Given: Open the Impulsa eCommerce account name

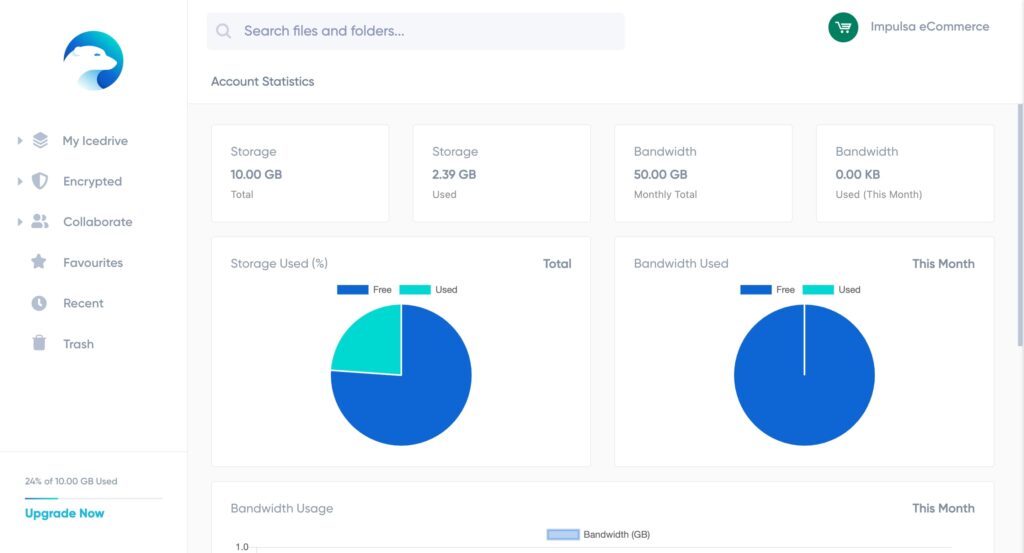Looking at the screenshot, I should pyautogui.click(x=929, y=27).
